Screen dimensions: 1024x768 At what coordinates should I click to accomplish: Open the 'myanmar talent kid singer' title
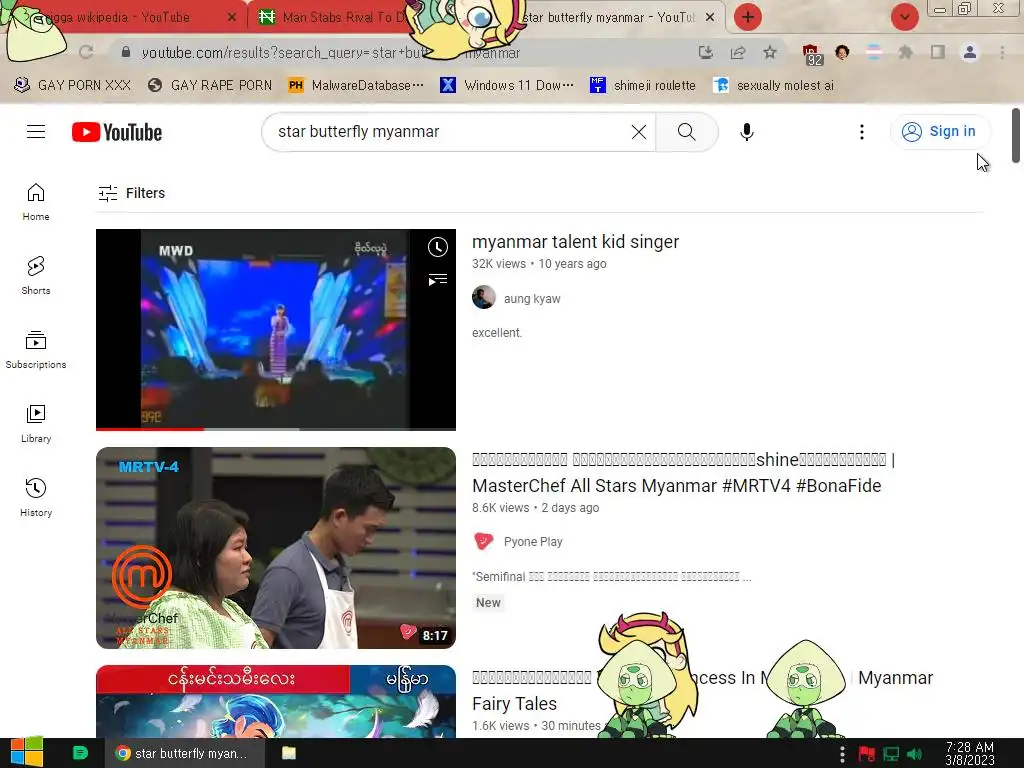pos(575,242)
